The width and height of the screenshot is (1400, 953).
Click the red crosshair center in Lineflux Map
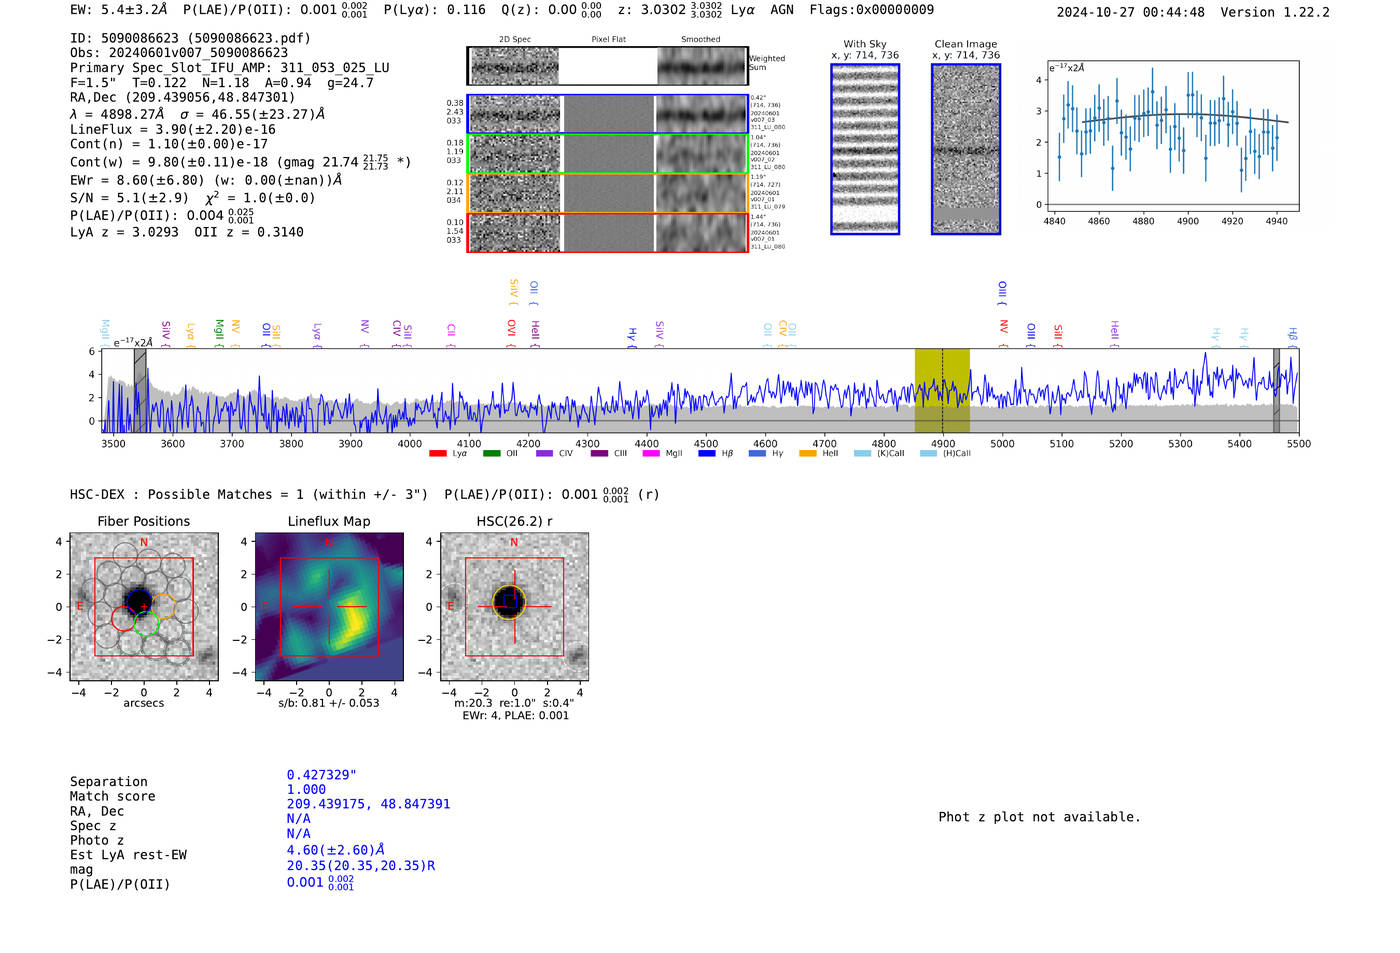[x=329, y=607]
